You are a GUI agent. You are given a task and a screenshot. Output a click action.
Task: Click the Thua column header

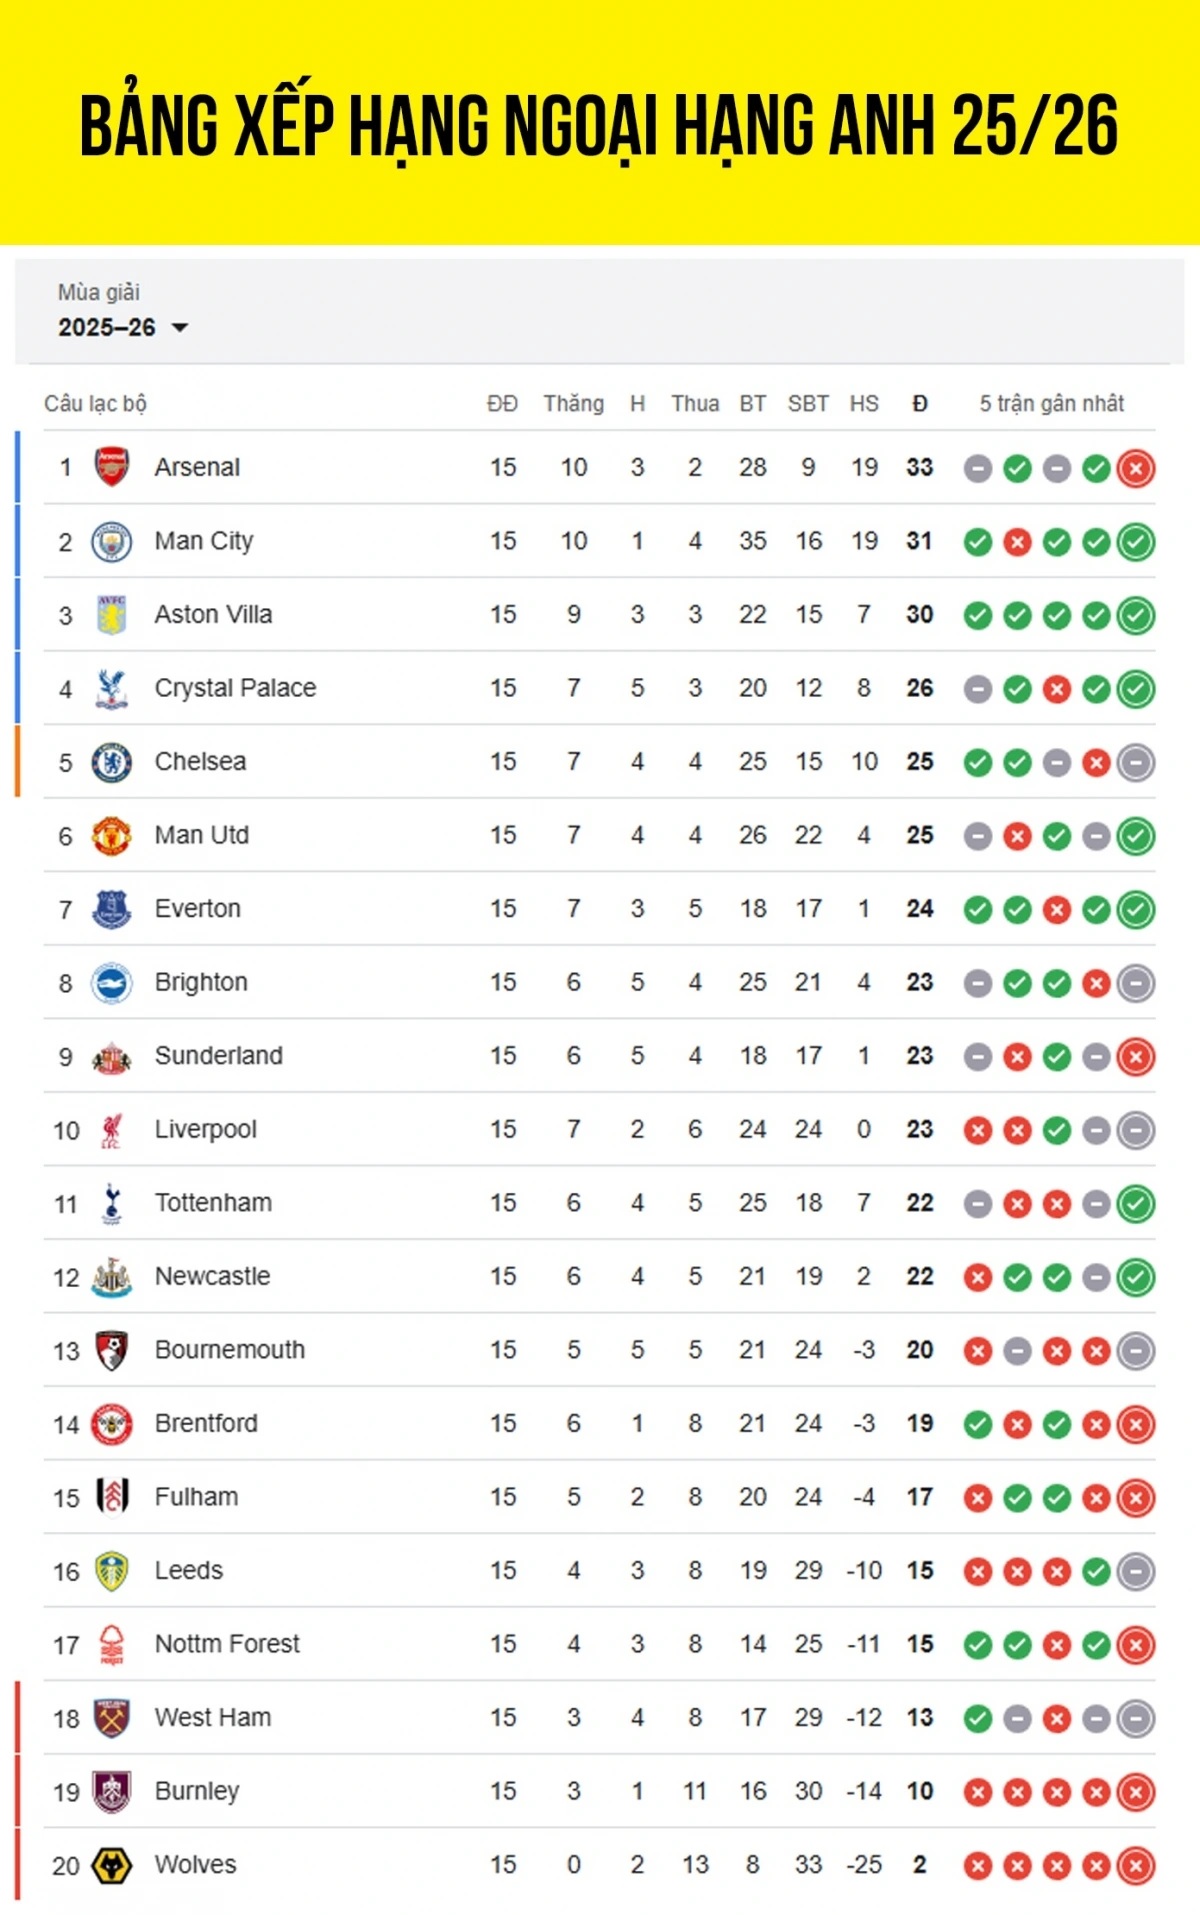695,403
